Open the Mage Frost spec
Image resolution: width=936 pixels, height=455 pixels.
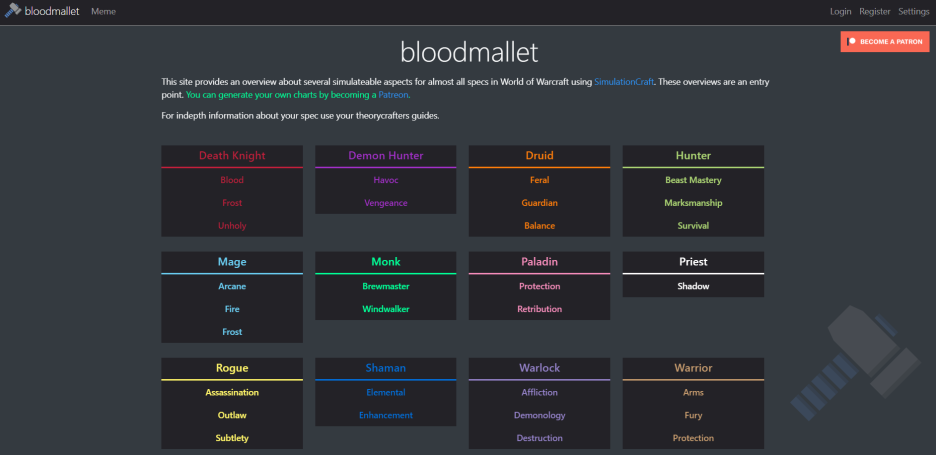232,332
